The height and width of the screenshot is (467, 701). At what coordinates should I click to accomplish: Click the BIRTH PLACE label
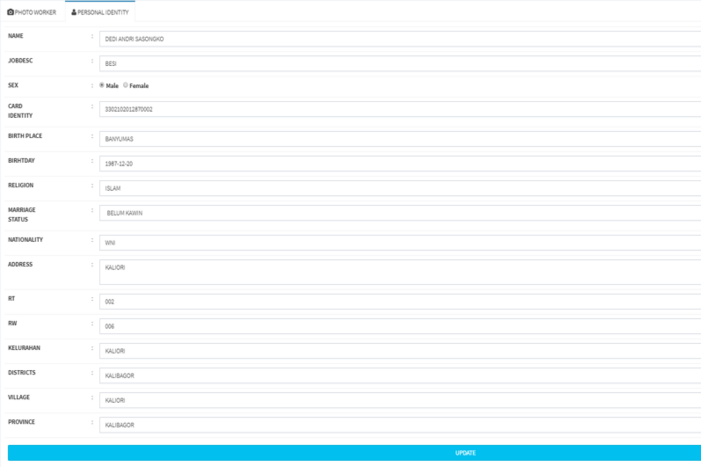25,136
